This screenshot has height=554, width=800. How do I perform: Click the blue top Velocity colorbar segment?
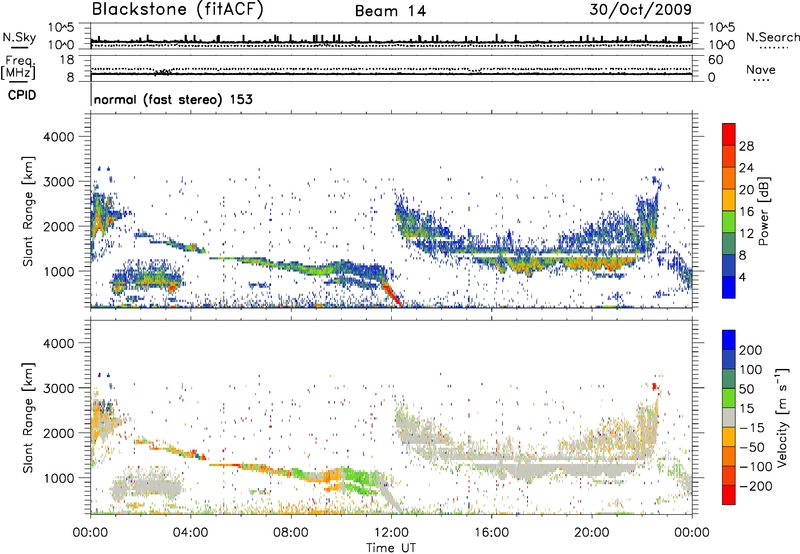click(729, 340)
